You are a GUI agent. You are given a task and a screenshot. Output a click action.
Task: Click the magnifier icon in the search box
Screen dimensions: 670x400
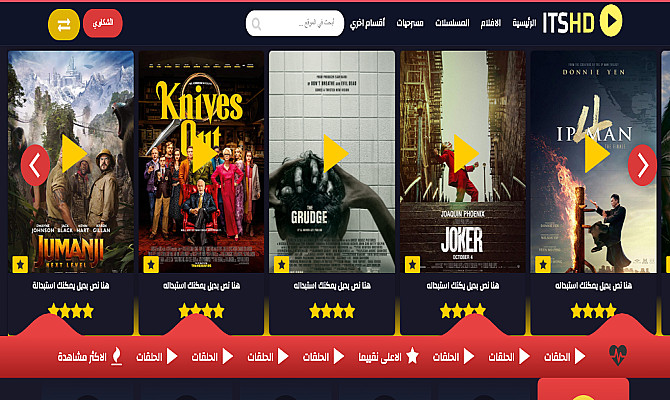click(256, 24)
